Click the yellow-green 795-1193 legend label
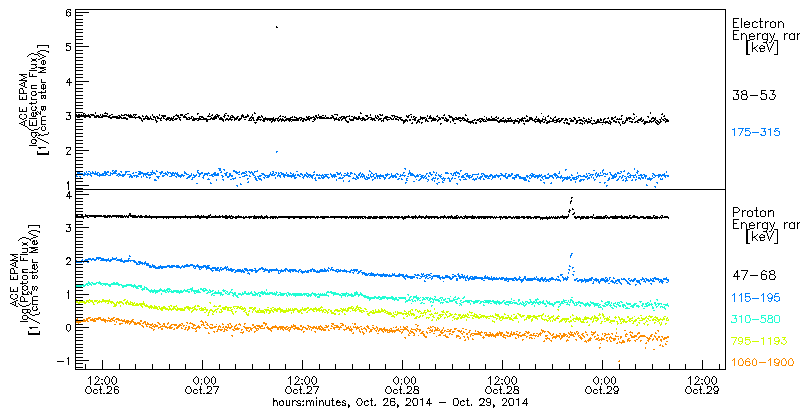 760,341
